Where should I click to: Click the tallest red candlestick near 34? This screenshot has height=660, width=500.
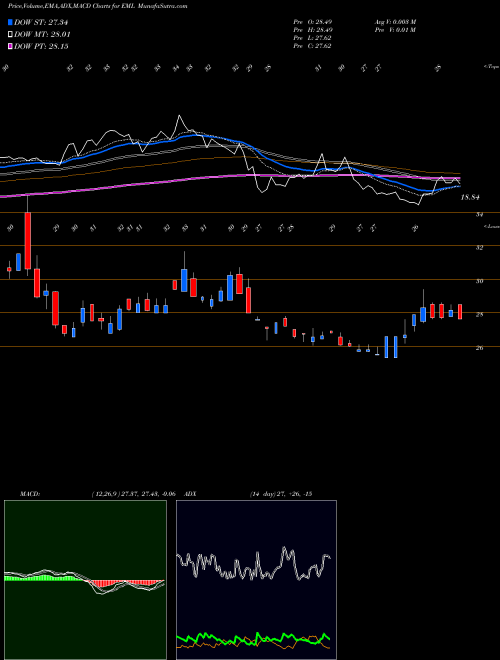coord(28,241)
